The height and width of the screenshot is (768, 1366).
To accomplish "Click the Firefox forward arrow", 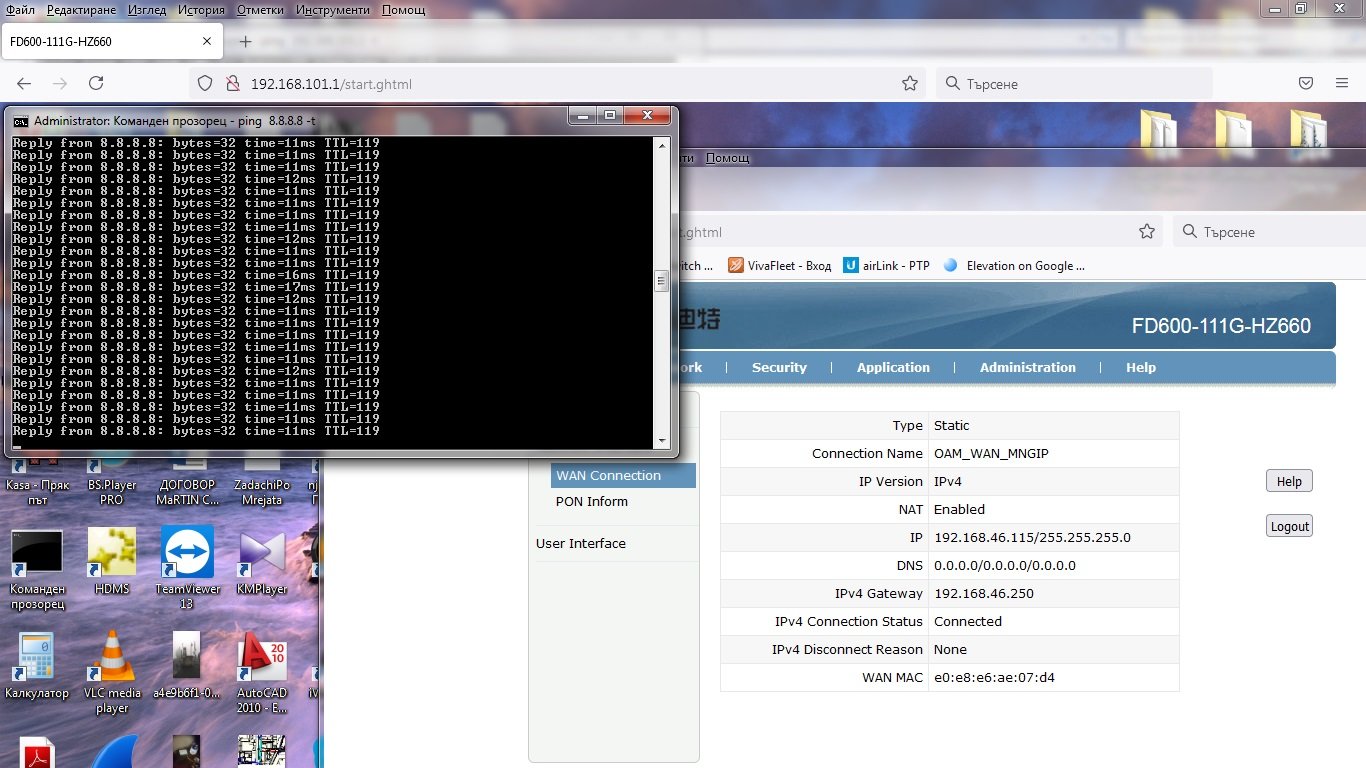I will pos(60,84).
